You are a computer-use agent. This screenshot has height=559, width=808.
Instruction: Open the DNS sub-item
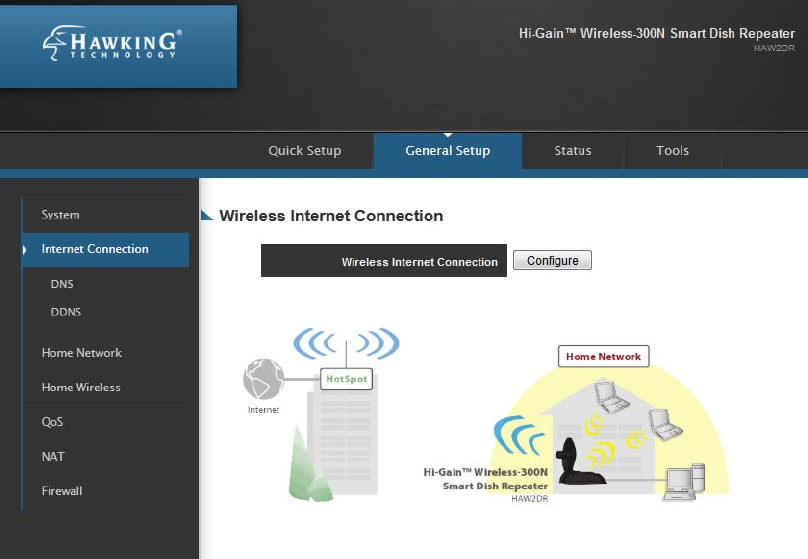pyautogui.click(x=62, y=284)
